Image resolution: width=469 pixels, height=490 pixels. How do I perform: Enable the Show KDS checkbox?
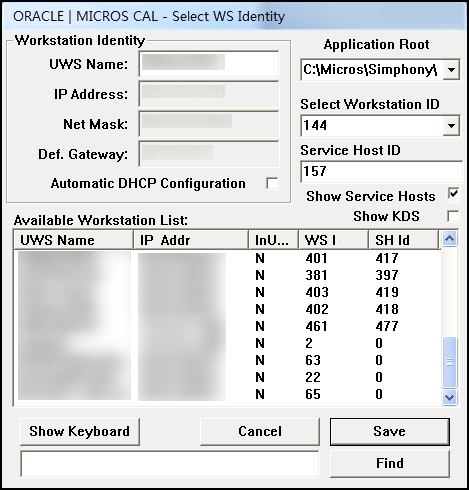453,216
